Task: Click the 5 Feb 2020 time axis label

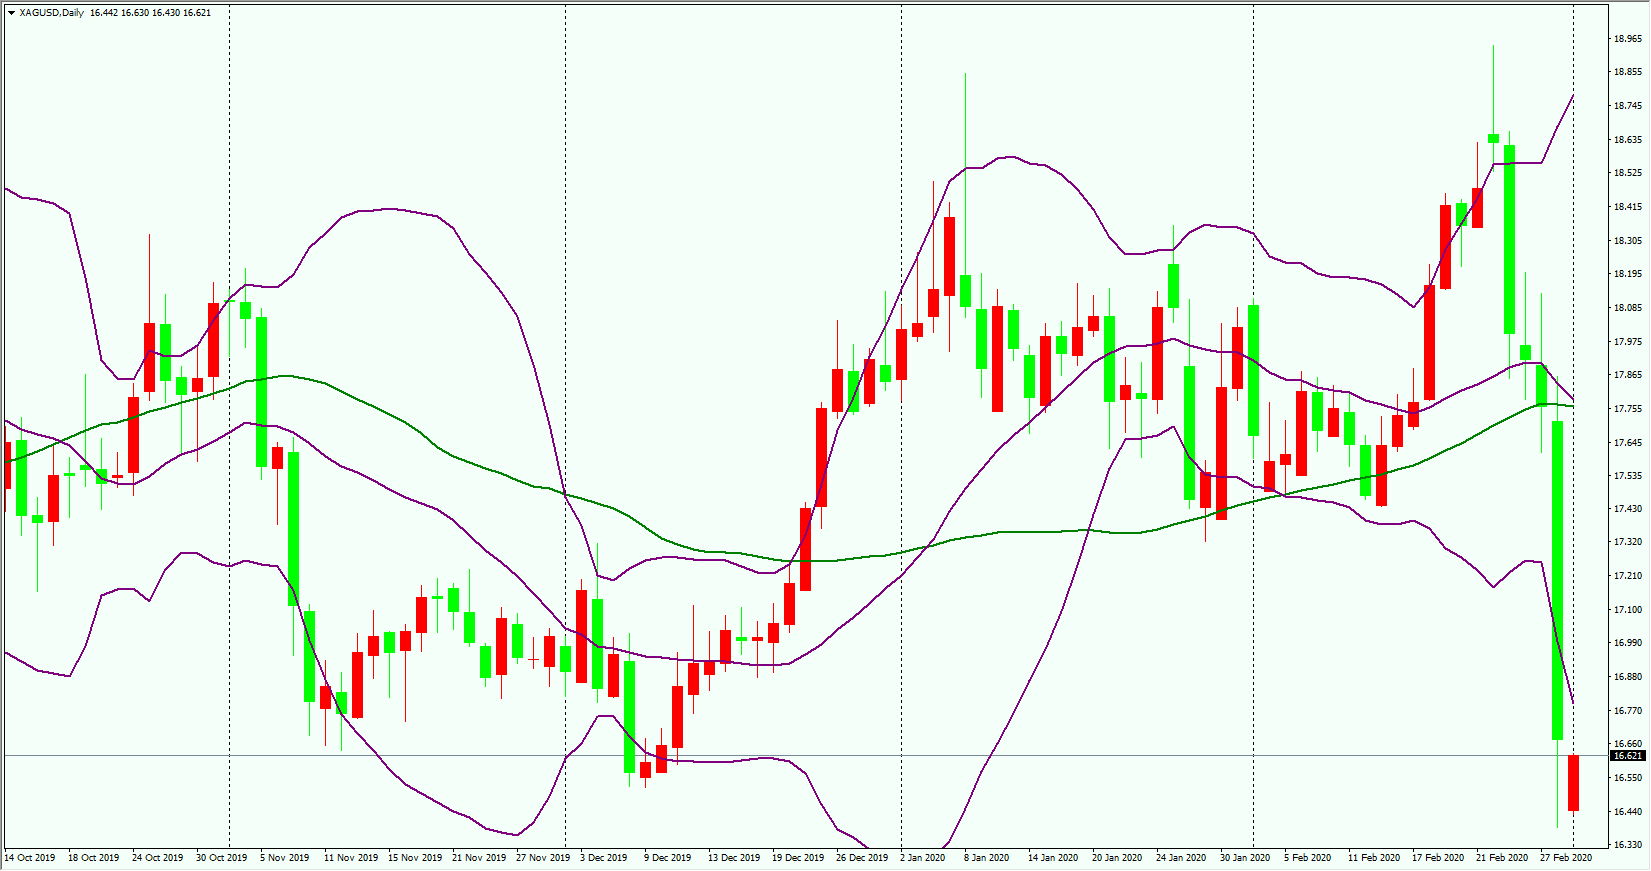Action: [x=1308, y=858]
